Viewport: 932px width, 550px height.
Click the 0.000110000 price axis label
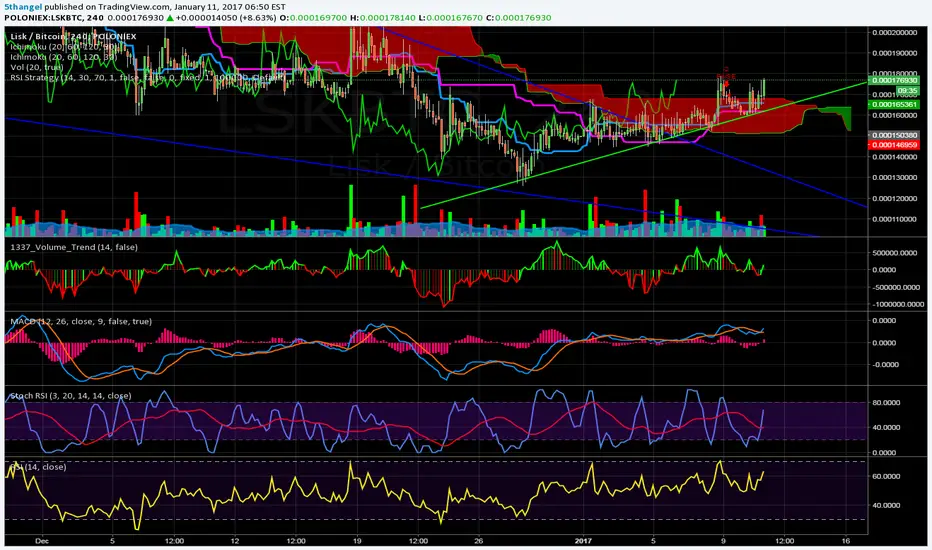895,219
